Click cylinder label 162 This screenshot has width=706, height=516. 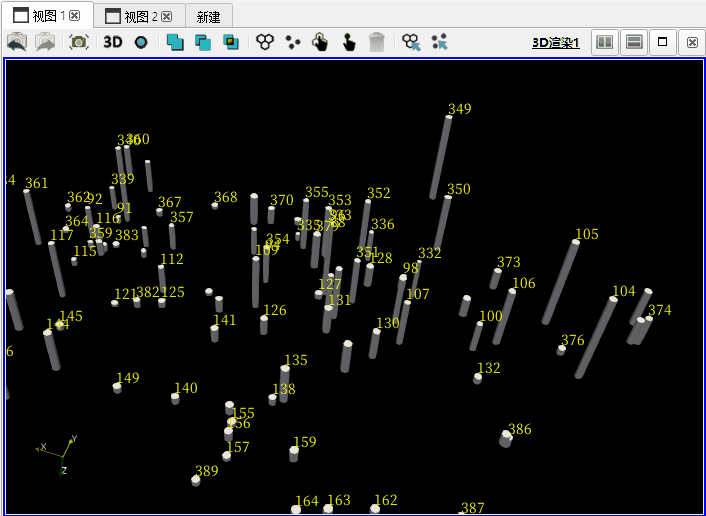tap(386, 500)
